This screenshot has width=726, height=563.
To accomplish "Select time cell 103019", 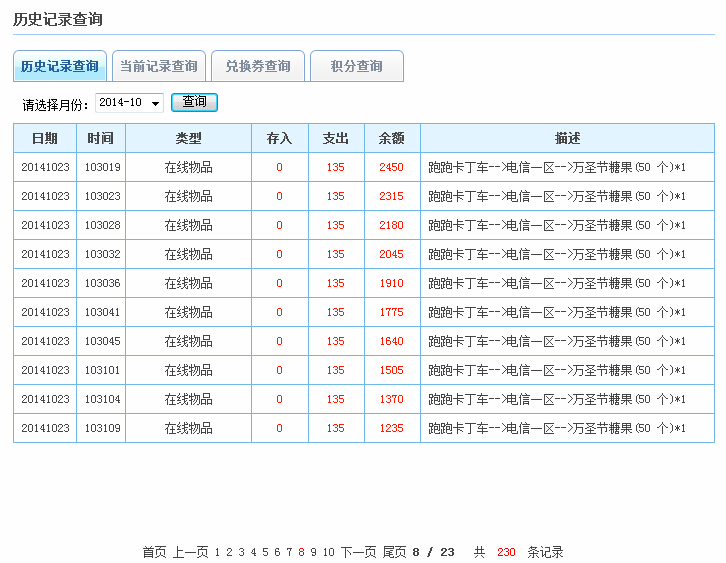I will (102, 167).
